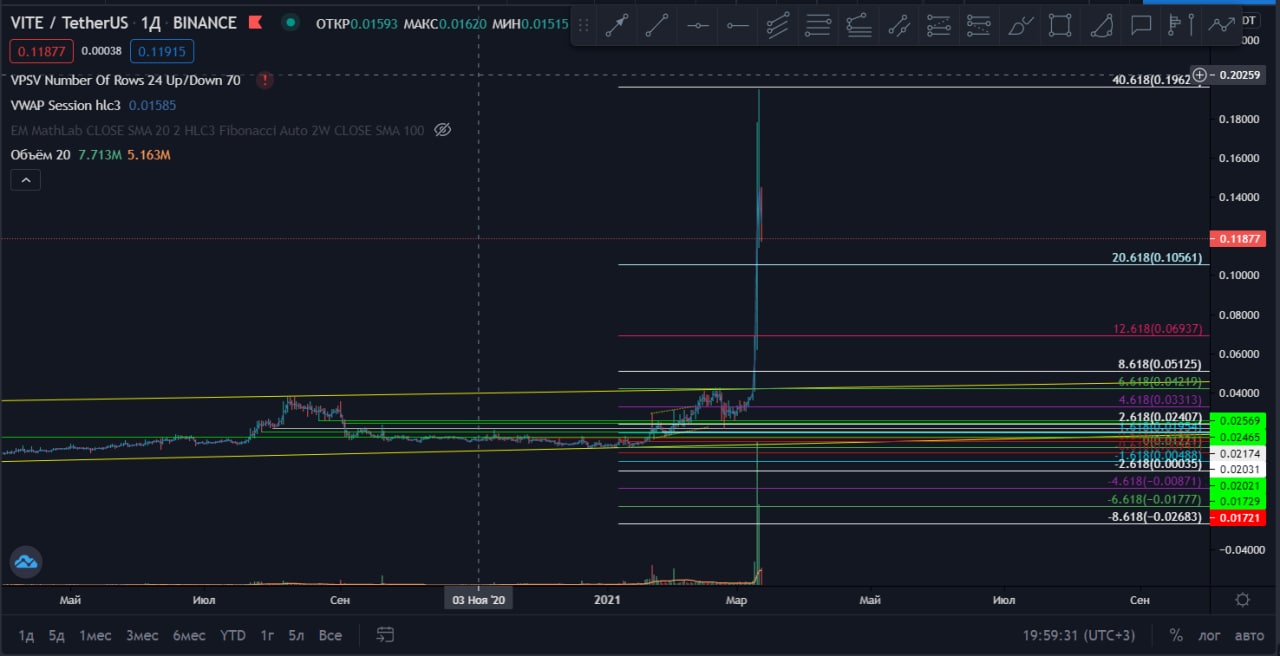
Task: Toggle auto scale 'авто'
Action: 1249,635
